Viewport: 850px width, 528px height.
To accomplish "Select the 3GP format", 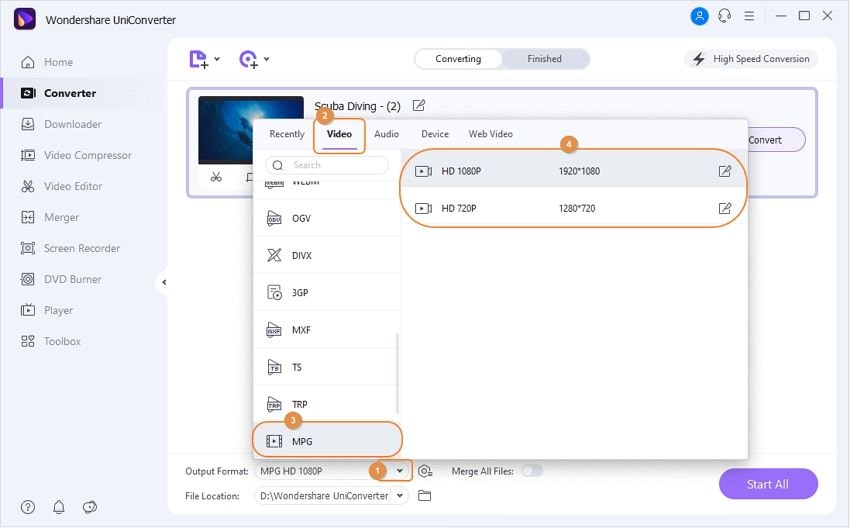I will 327,293.
